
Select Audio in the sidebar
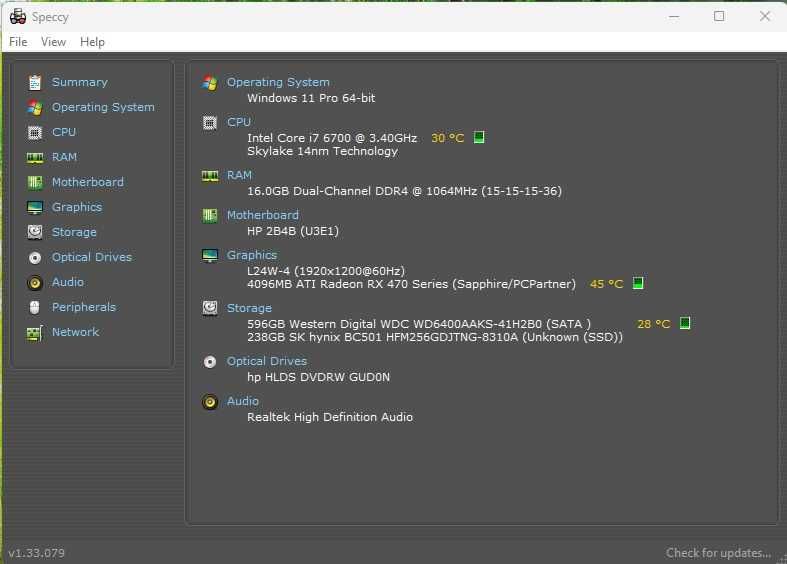pyautogui.click(x=68, y=283)
